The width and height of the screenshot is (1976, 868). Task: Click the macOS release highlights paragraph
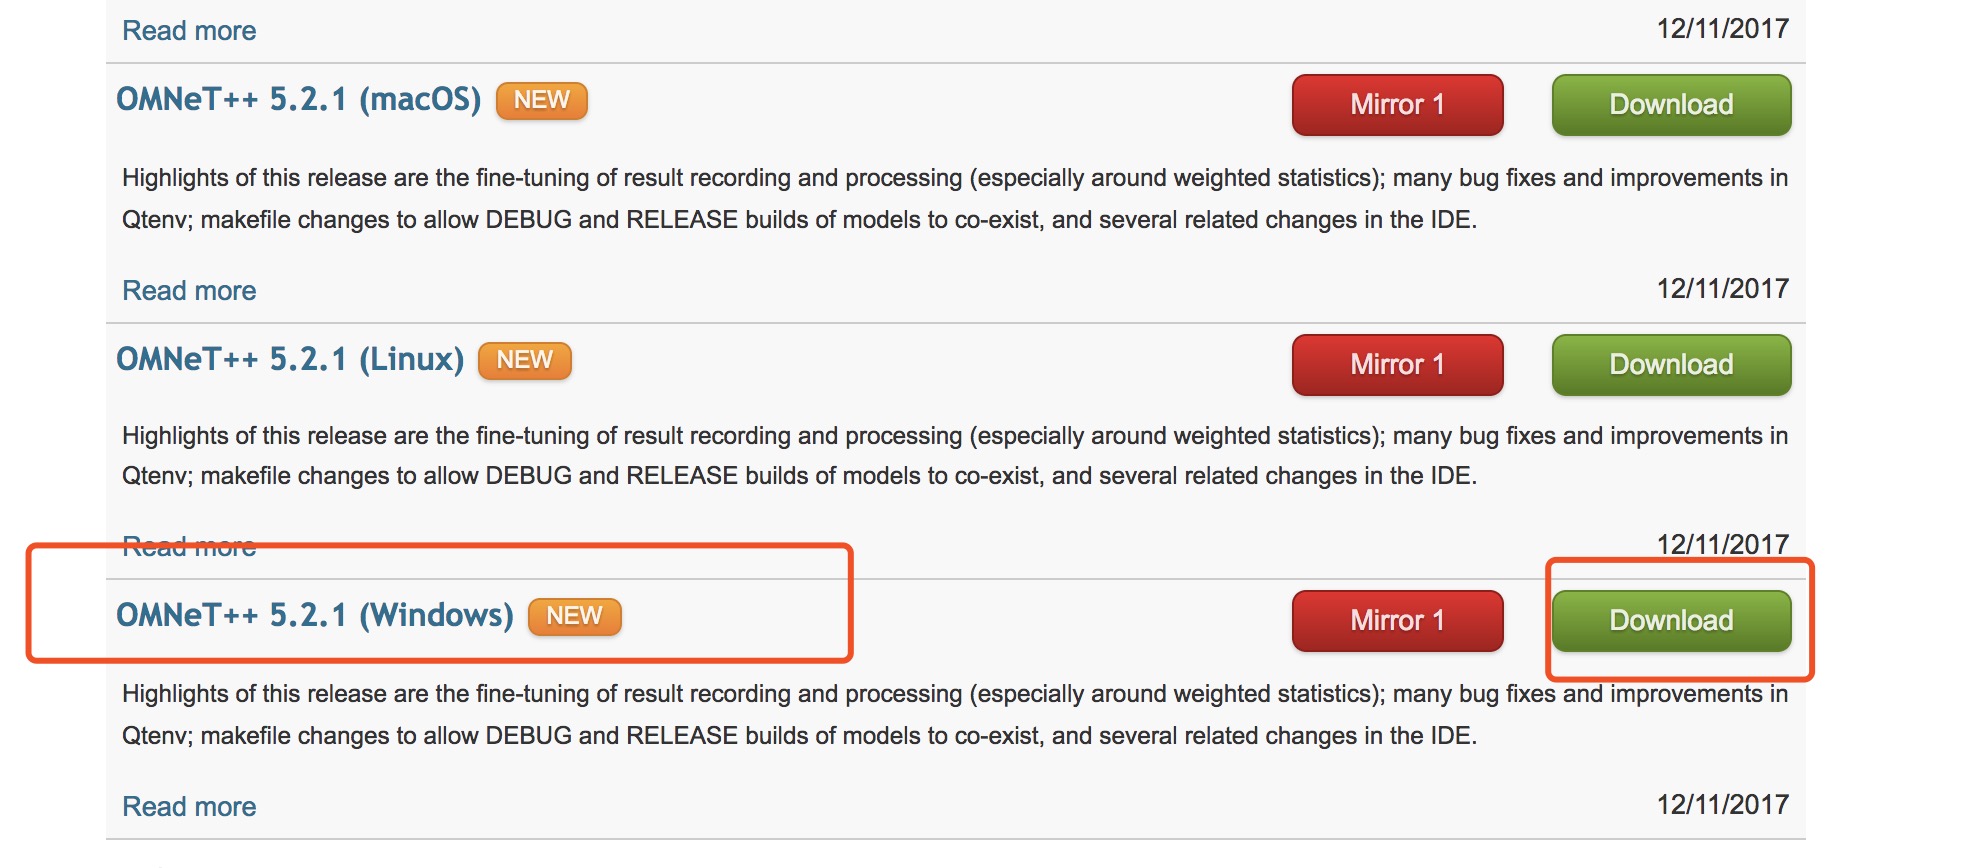tap(800, 199)
